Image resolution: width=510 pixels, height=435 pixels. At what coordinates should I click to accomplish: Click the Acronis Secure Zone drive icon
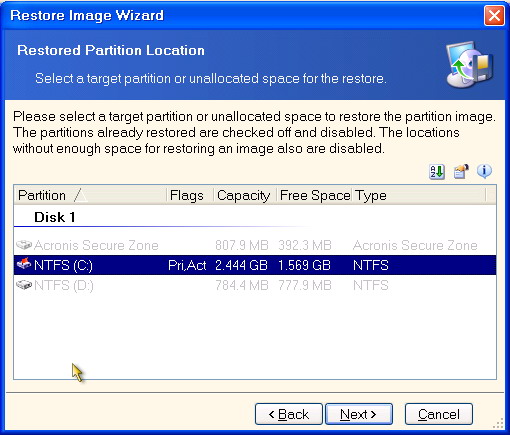(x=24, y=245)
